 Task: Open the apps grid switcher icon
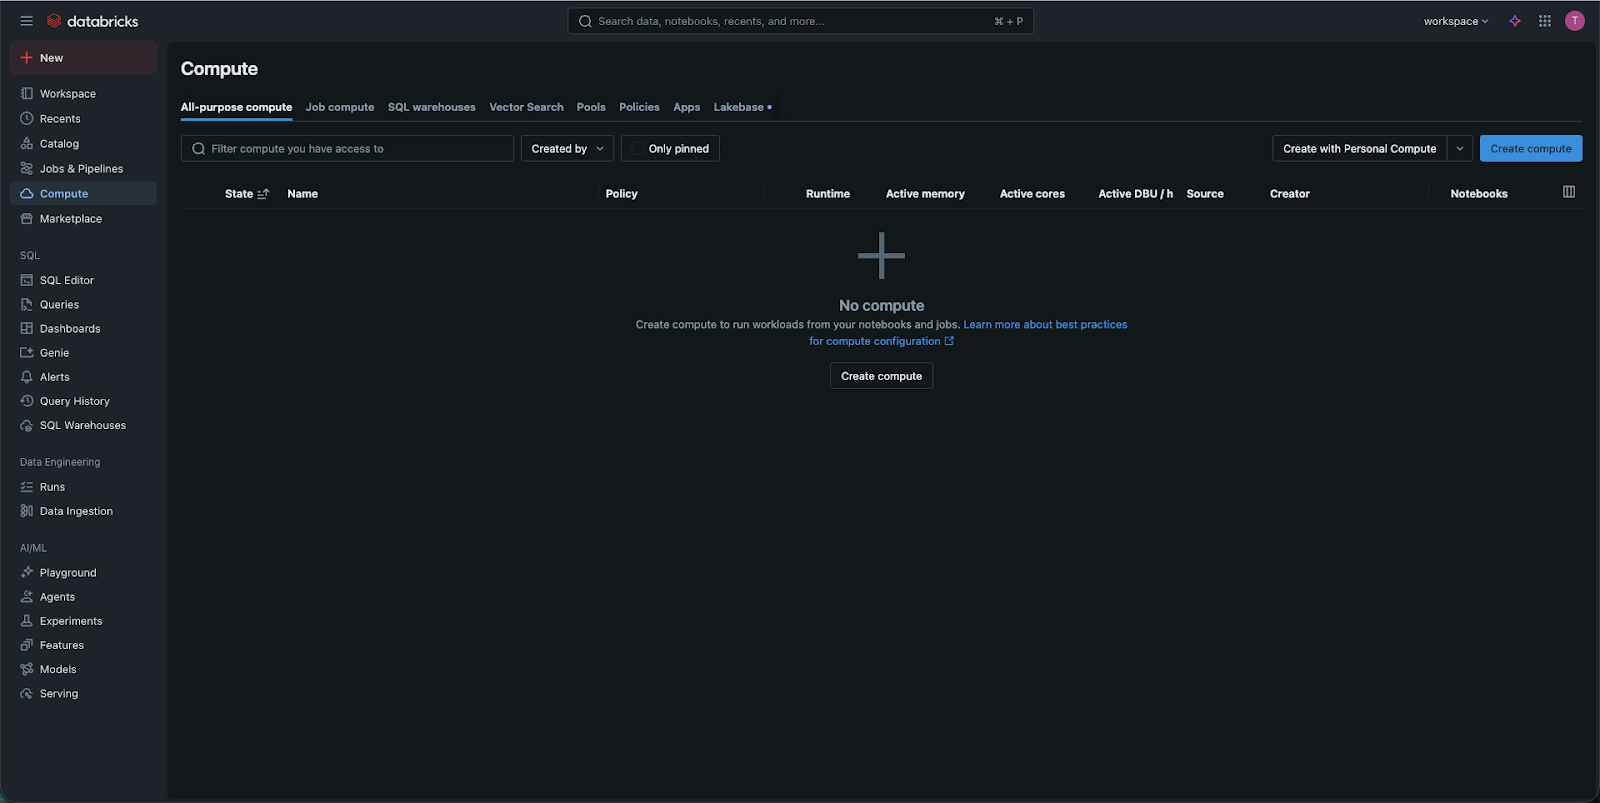pyautogui.click(x=1545, y=21)
